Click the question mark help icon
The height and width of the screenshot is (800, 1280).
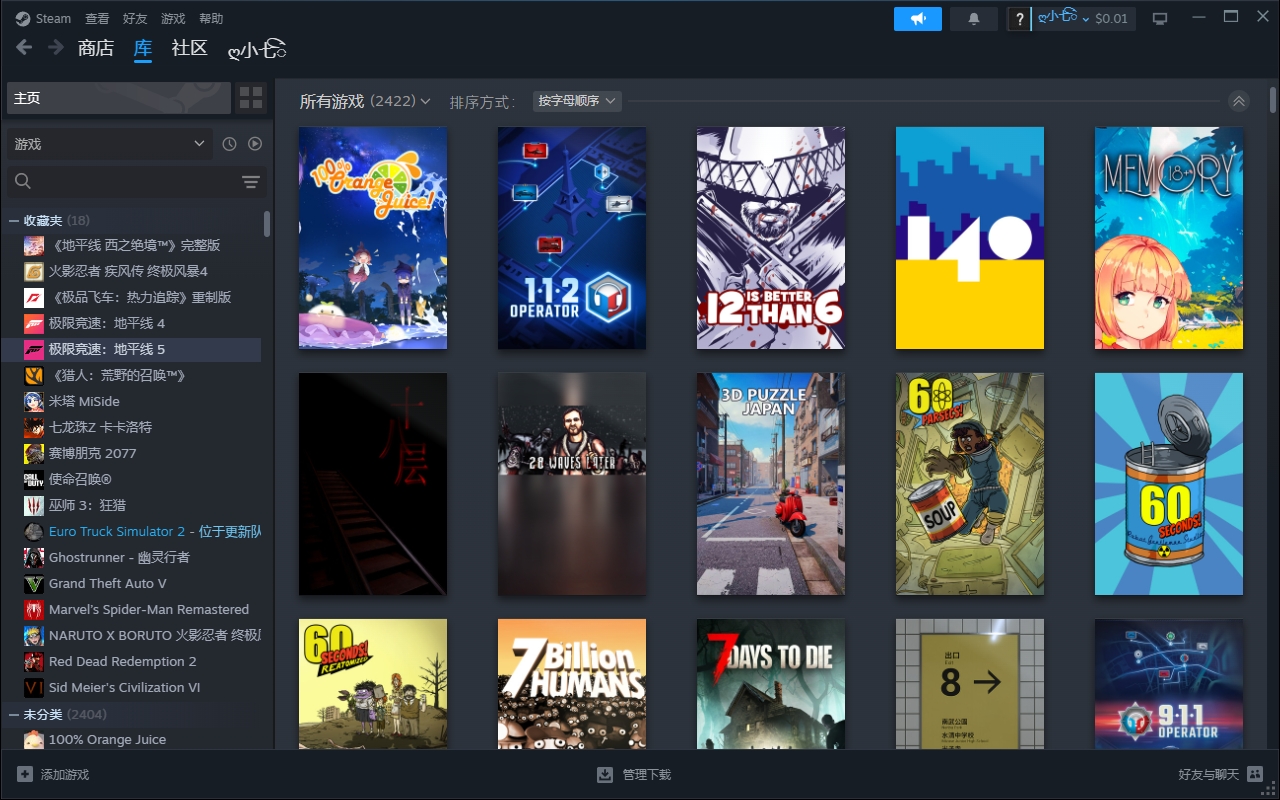pos(1019,18)
